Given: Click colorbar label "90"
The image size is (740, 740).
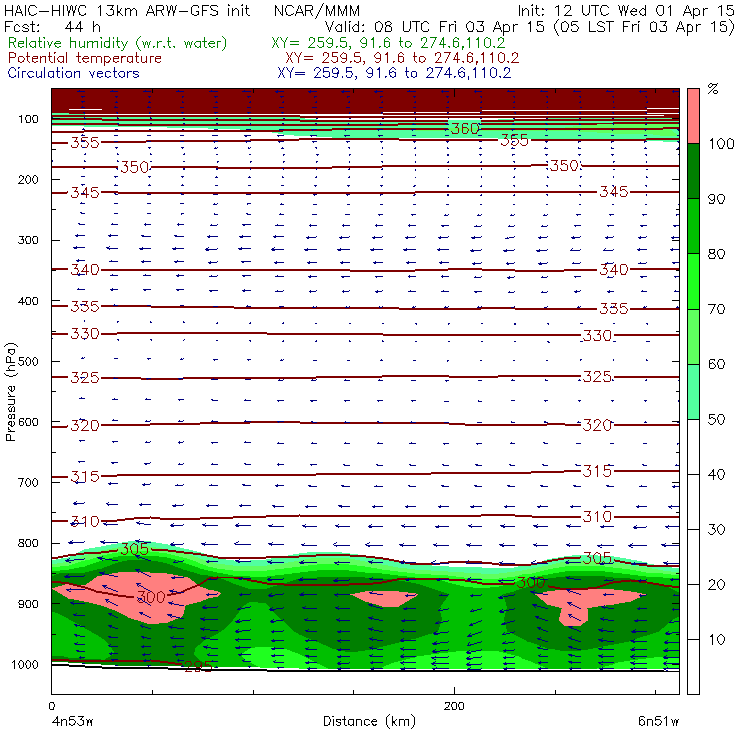Looking at the screenshot, I should pyautogui.click(x=716, y=199).
